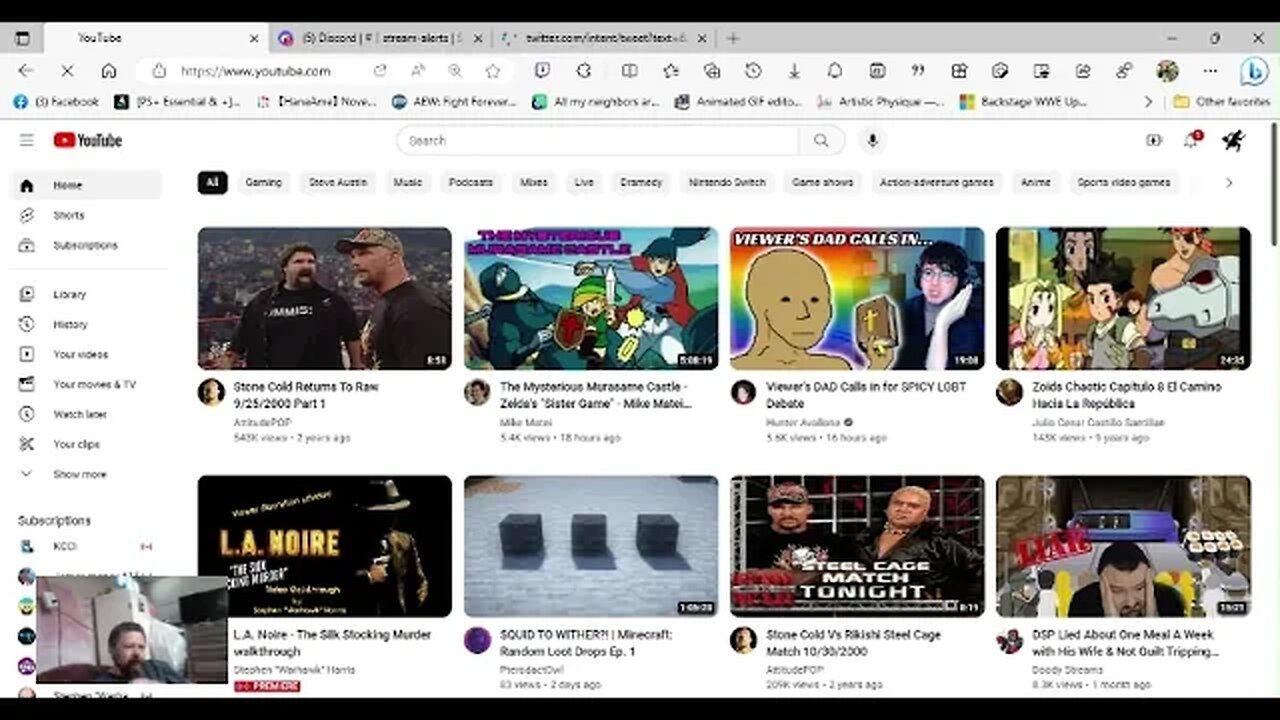
Task: Select the Dramedy filter chip
Action: (x=641, y=182)
